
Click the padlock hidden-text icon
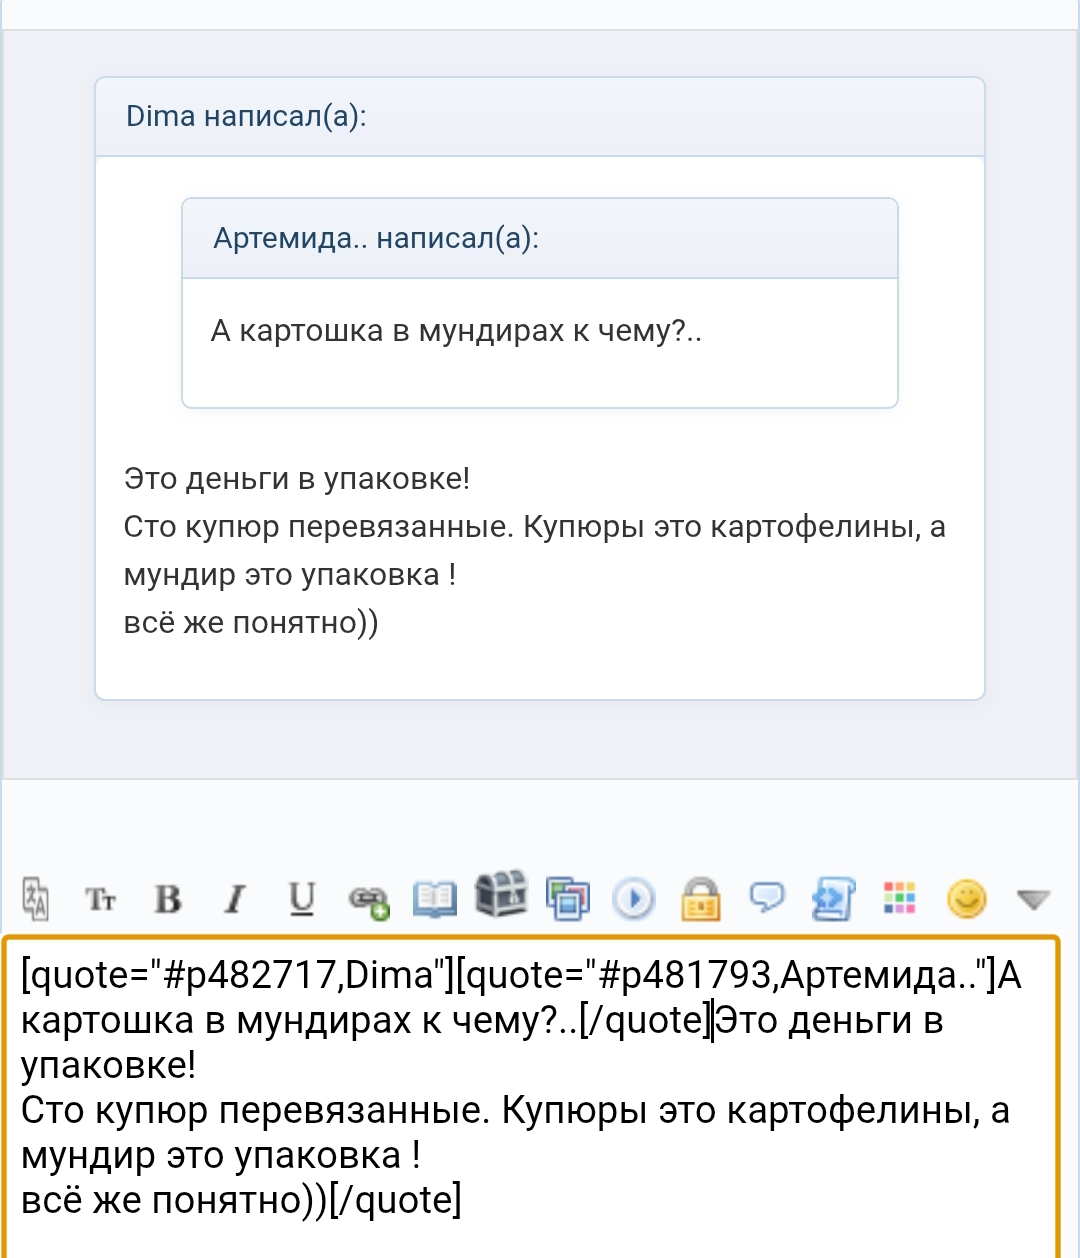[x=700, y=898]
